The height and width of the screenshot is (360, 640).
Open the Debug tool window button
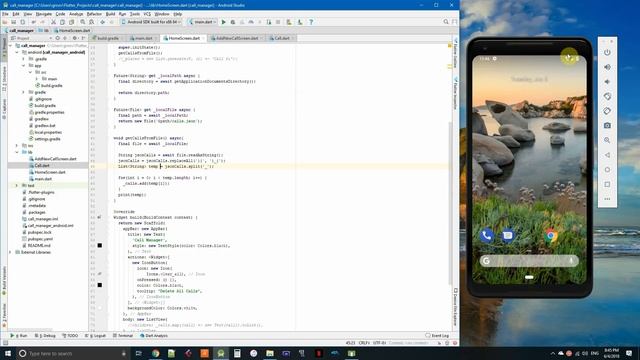(45, 336)
